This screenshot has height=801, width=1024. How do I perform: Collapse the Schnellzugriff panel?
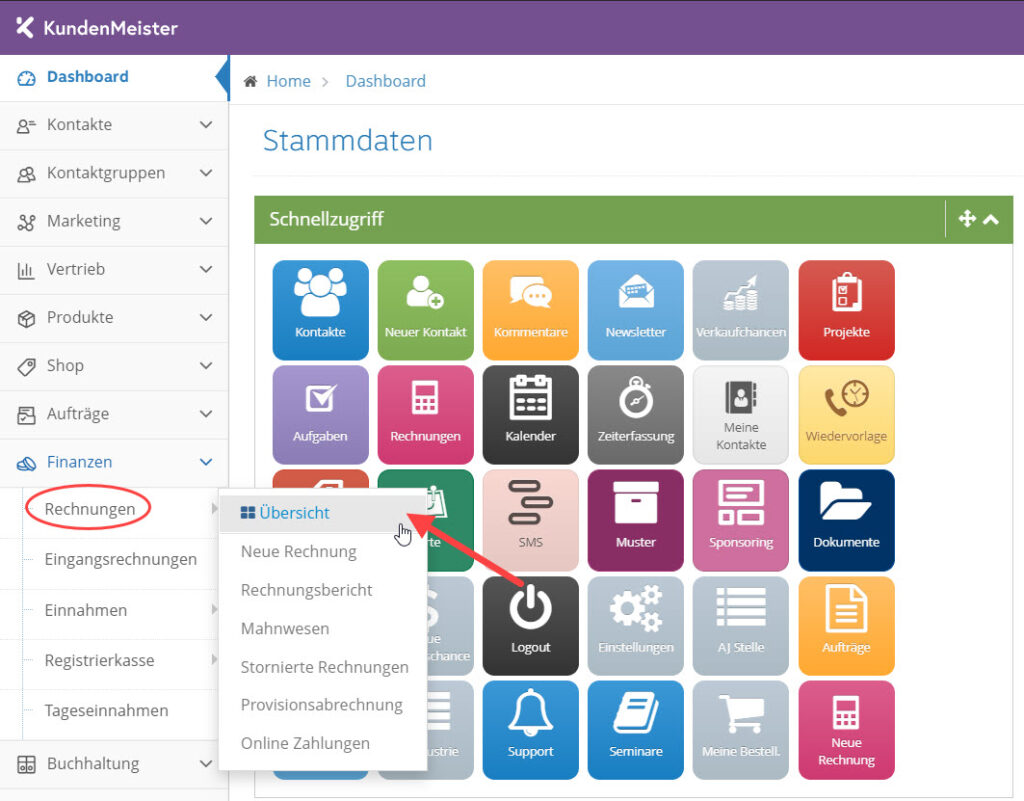(991, 219)
